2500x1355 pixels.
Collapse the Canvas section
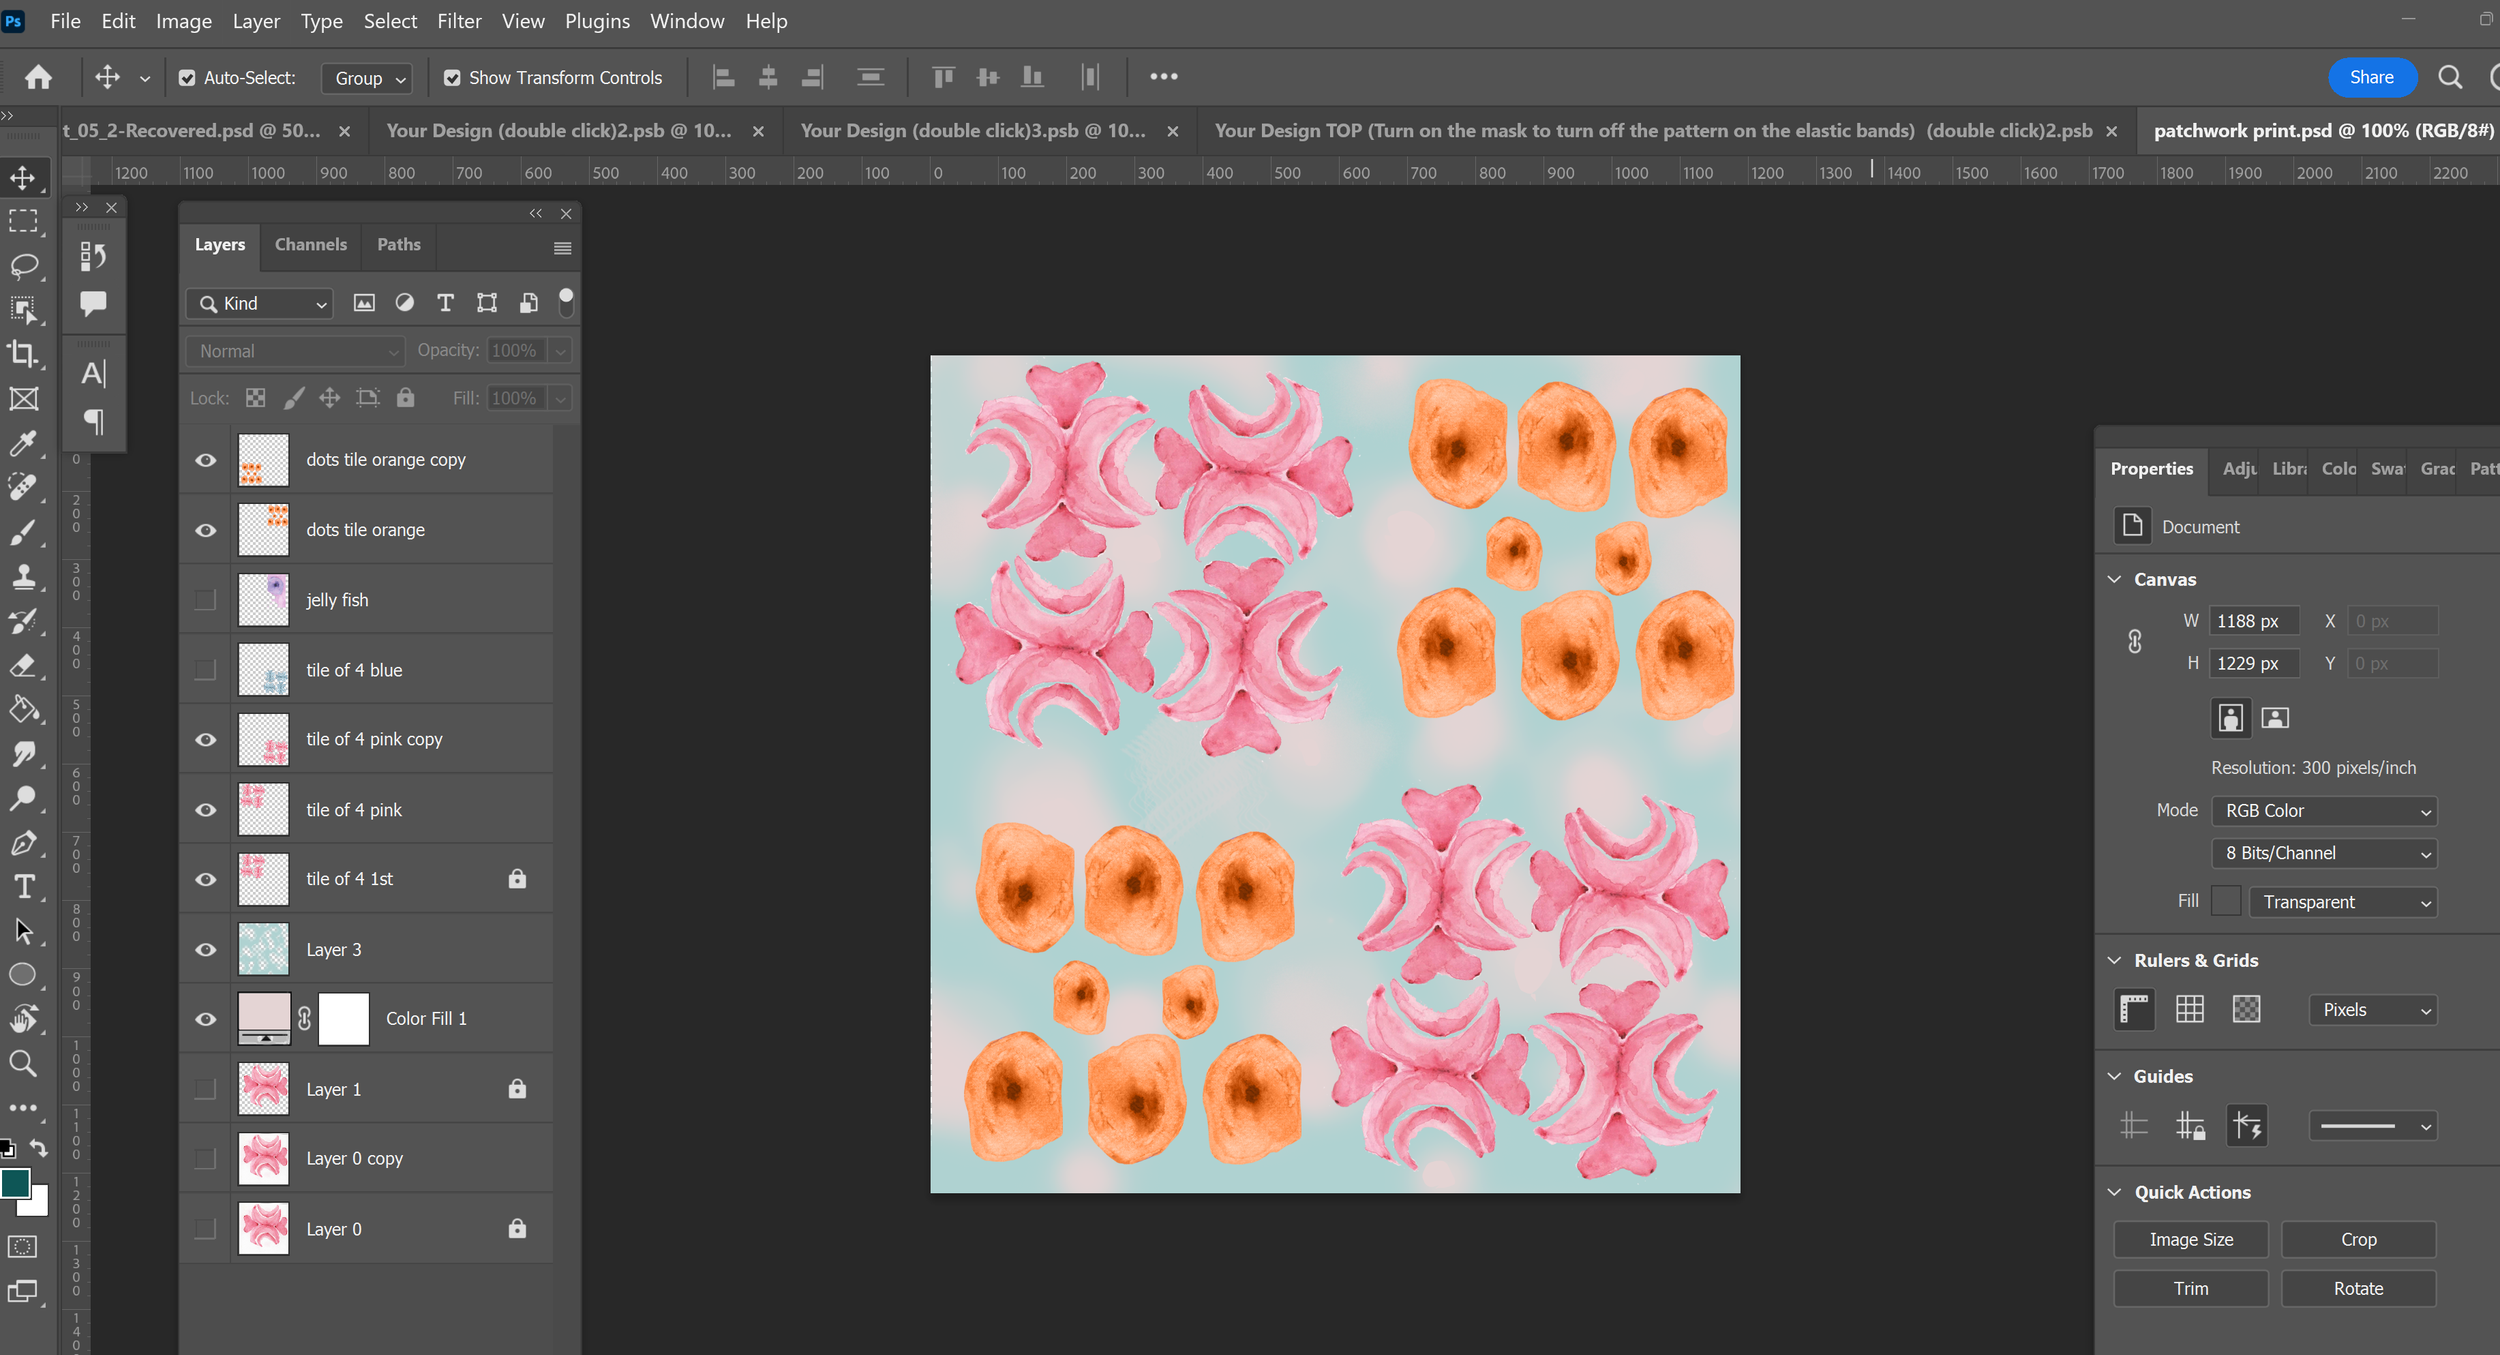(x=2114, y=580)
